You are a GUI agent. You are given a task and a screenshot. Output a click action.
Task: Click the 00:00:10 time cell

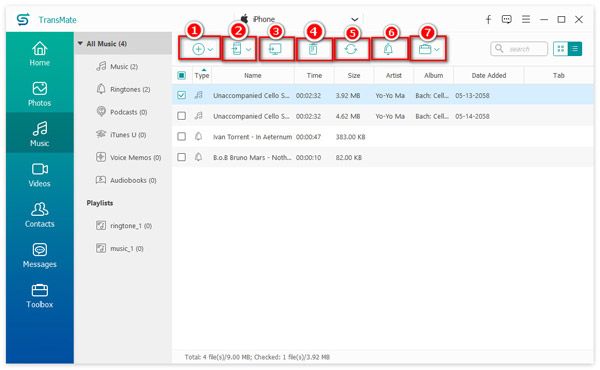click(x=308, y=157)
